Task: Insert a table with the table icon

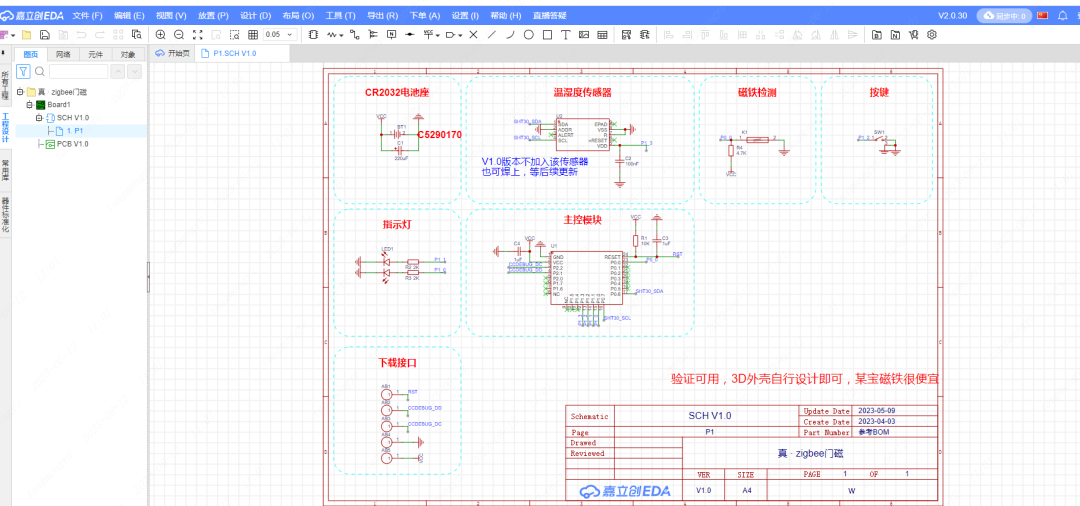Action: pos(602,34)
